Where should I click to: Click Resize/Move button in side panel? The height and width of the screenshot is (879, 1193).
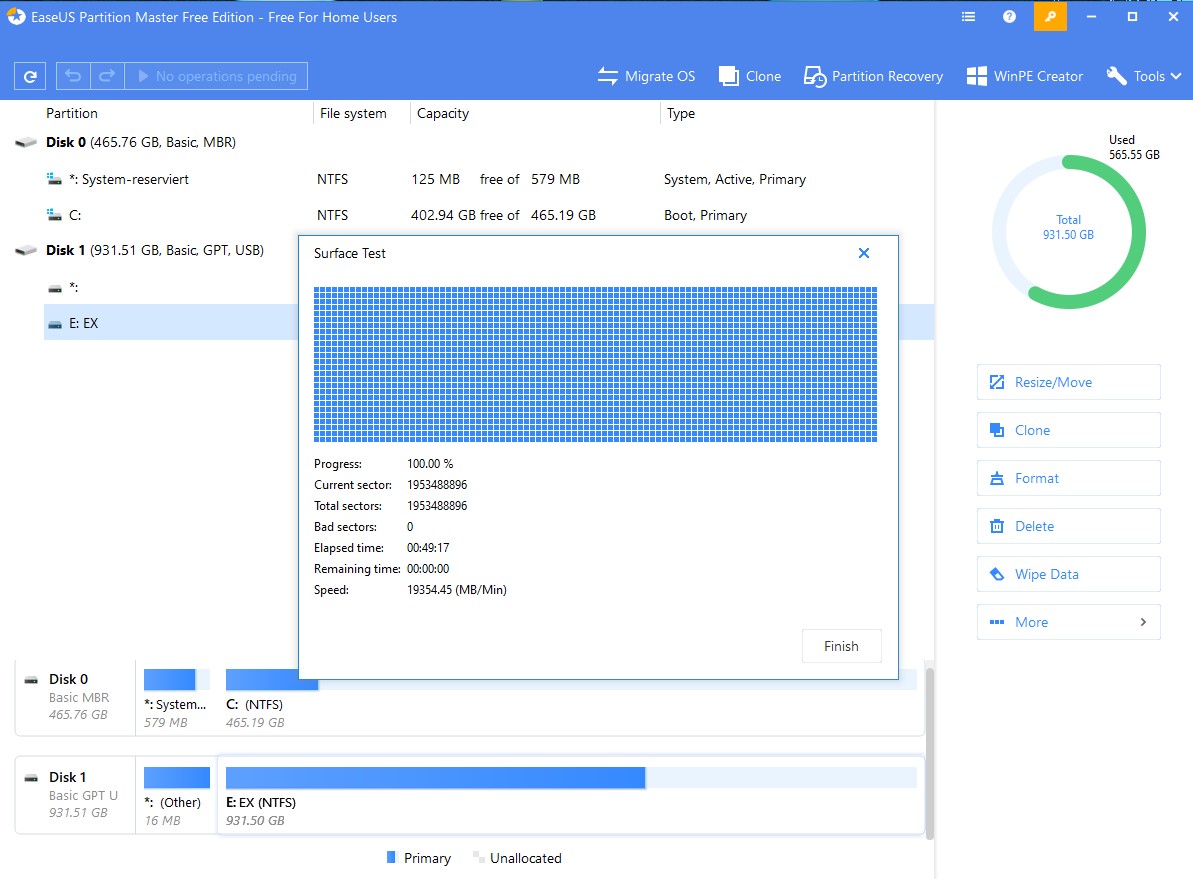pos(1068,382)
